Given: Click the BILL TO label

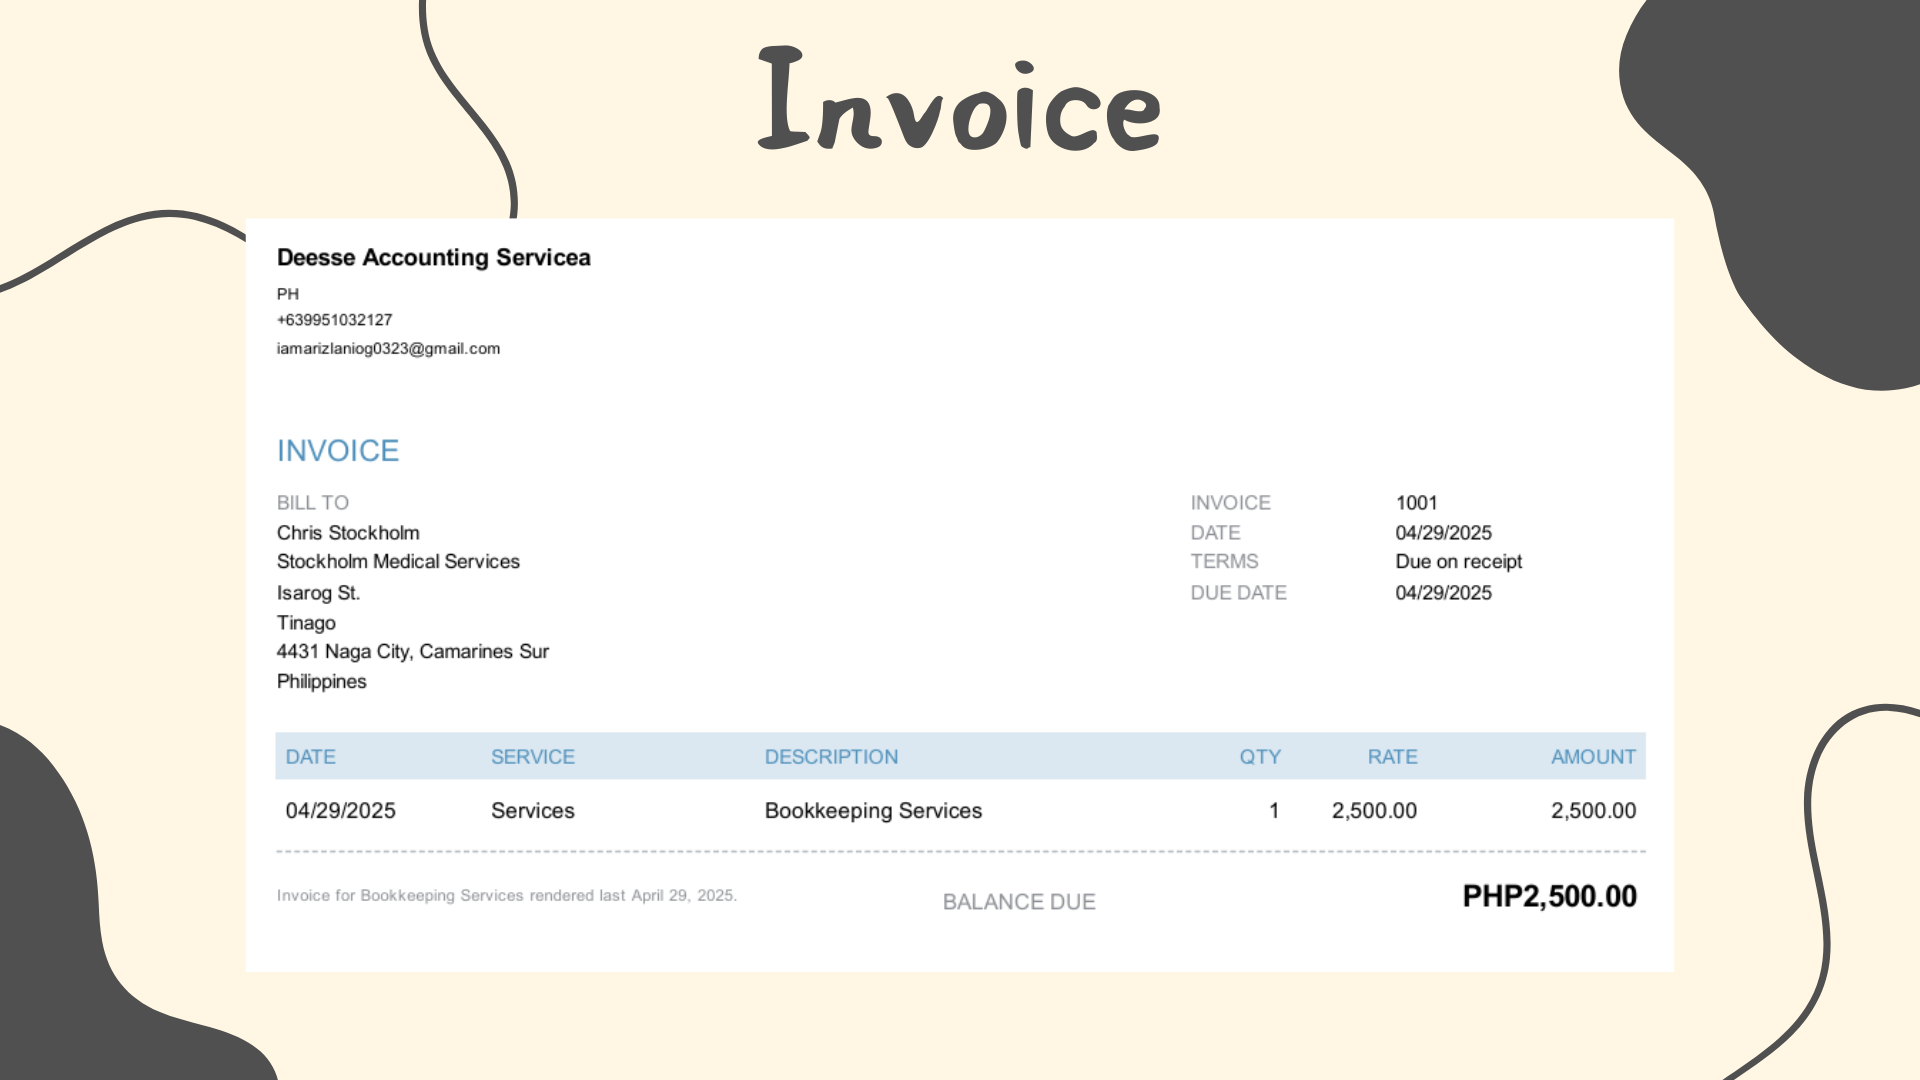Looking at the screenshot, I should (x=312, y=503).
